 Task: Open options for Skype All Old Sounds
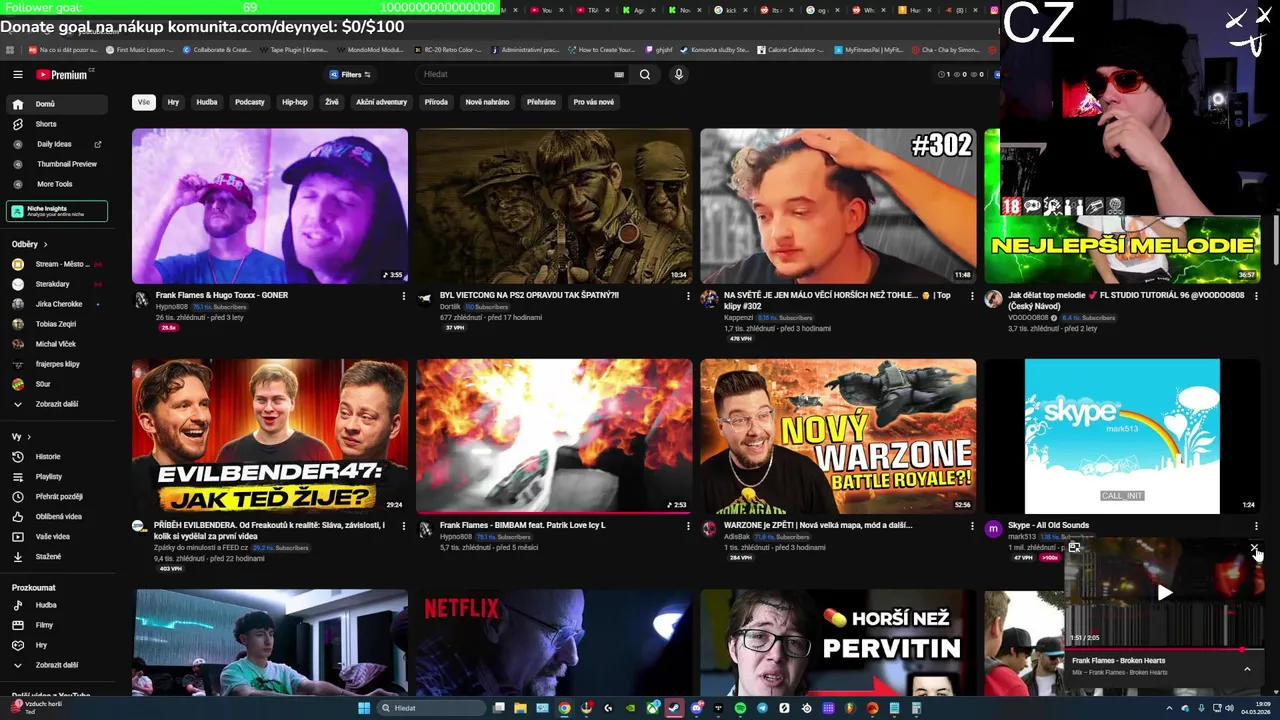[x=1256, y=526]
